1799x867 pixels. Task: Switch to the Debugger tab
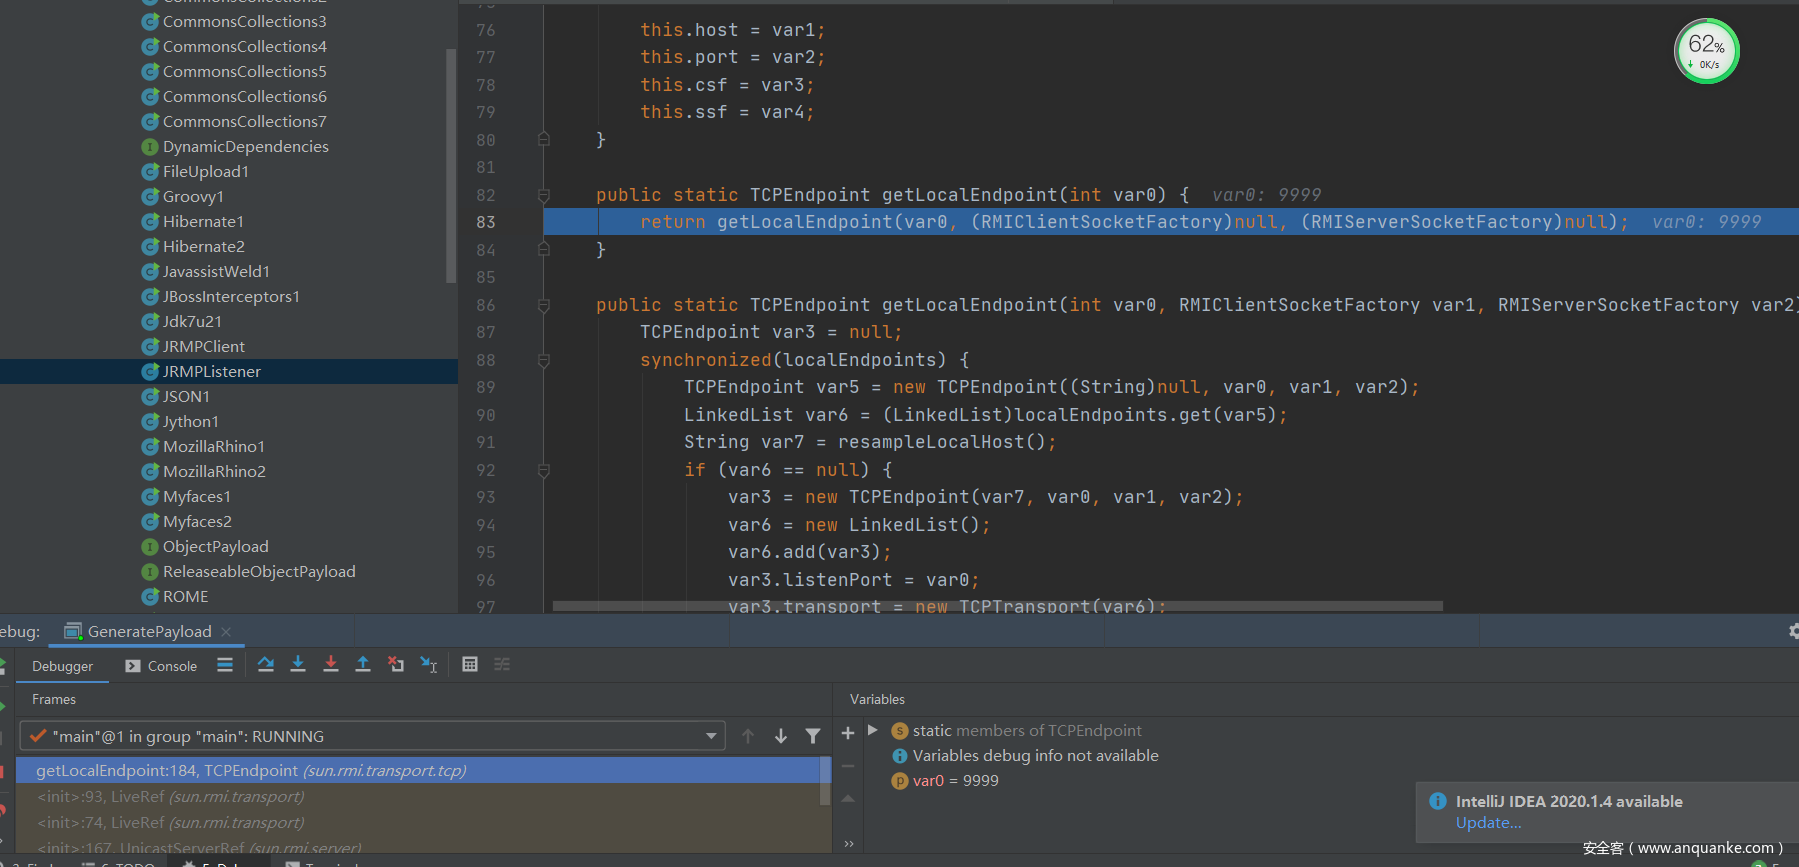[x=62, y=666]
